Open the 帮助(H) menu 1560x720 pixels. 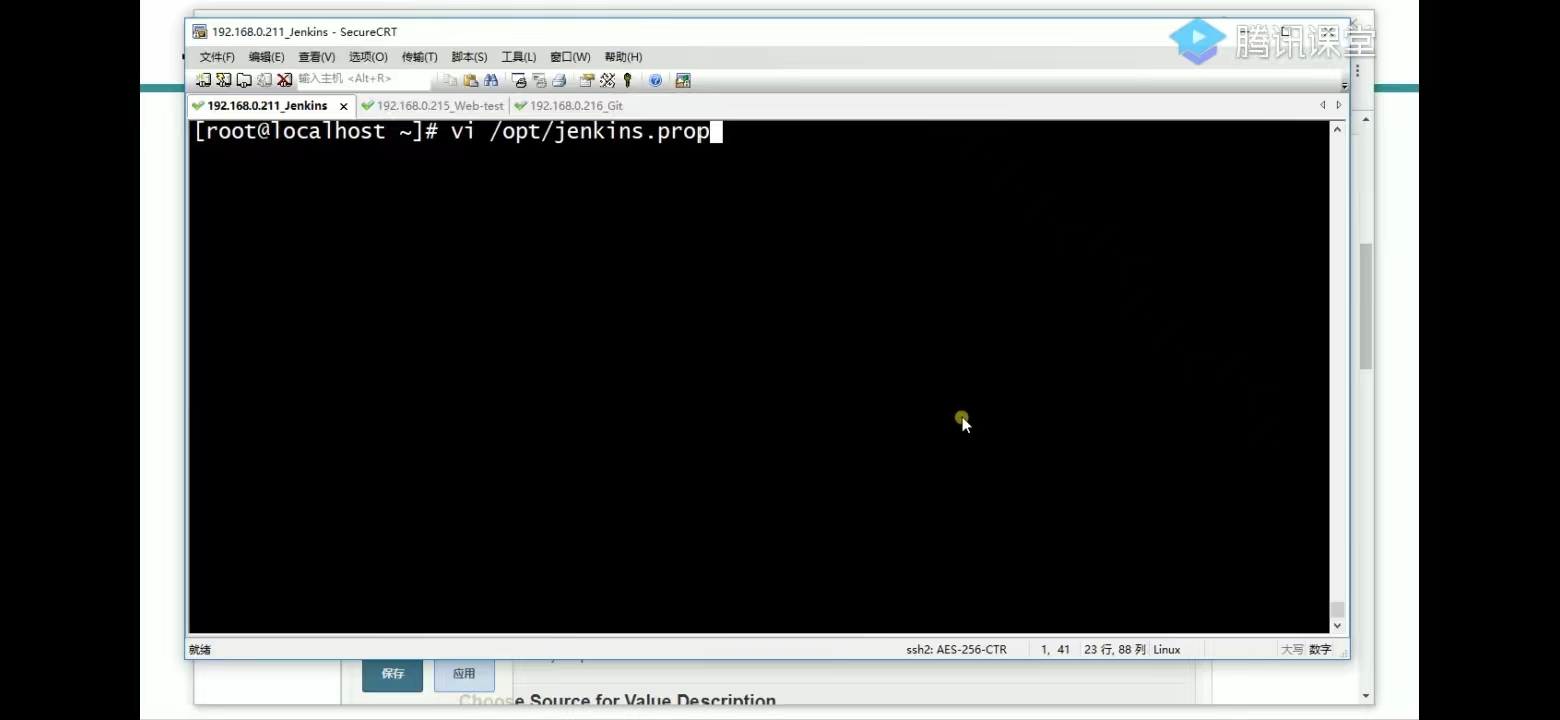tap(623, 57)
